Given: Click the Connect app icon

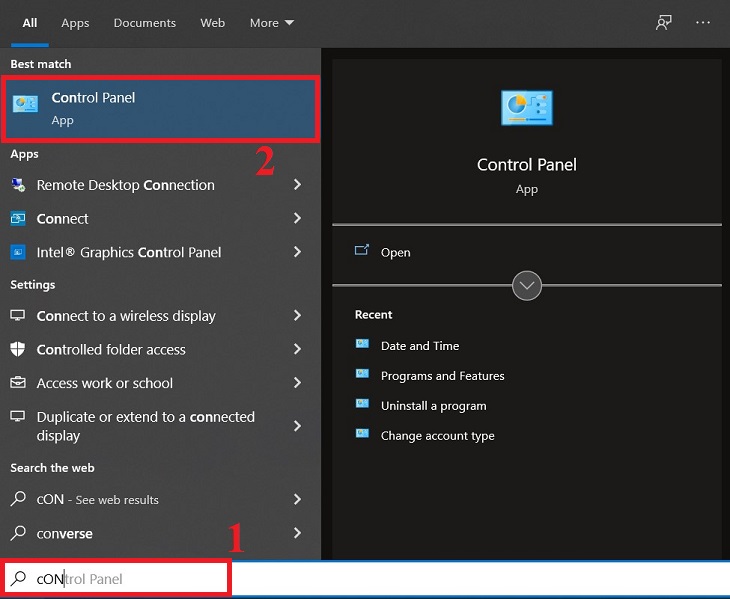Looking at the screenshot, I should [x=18, y=218].
